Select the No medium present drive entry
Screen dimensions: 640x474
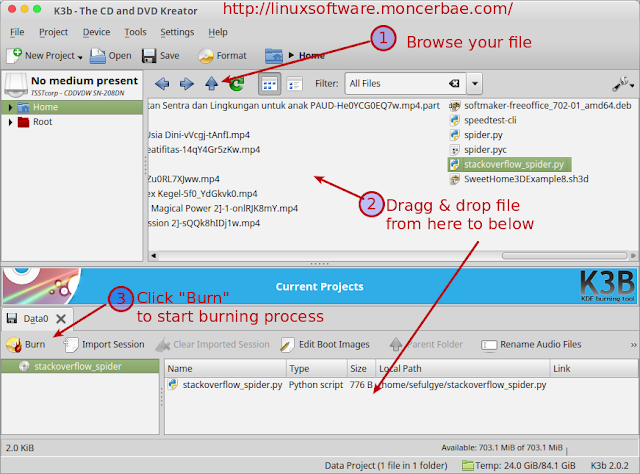pos(72,86)
